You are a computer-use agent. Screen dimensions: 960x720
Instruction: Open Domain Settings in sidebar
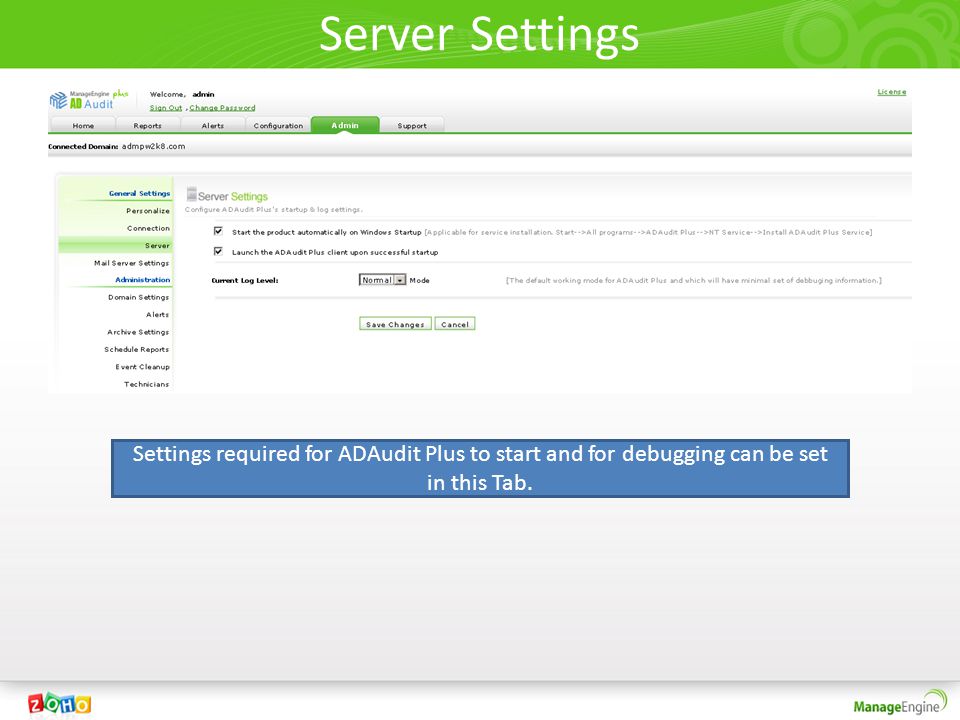click(138, 297)
